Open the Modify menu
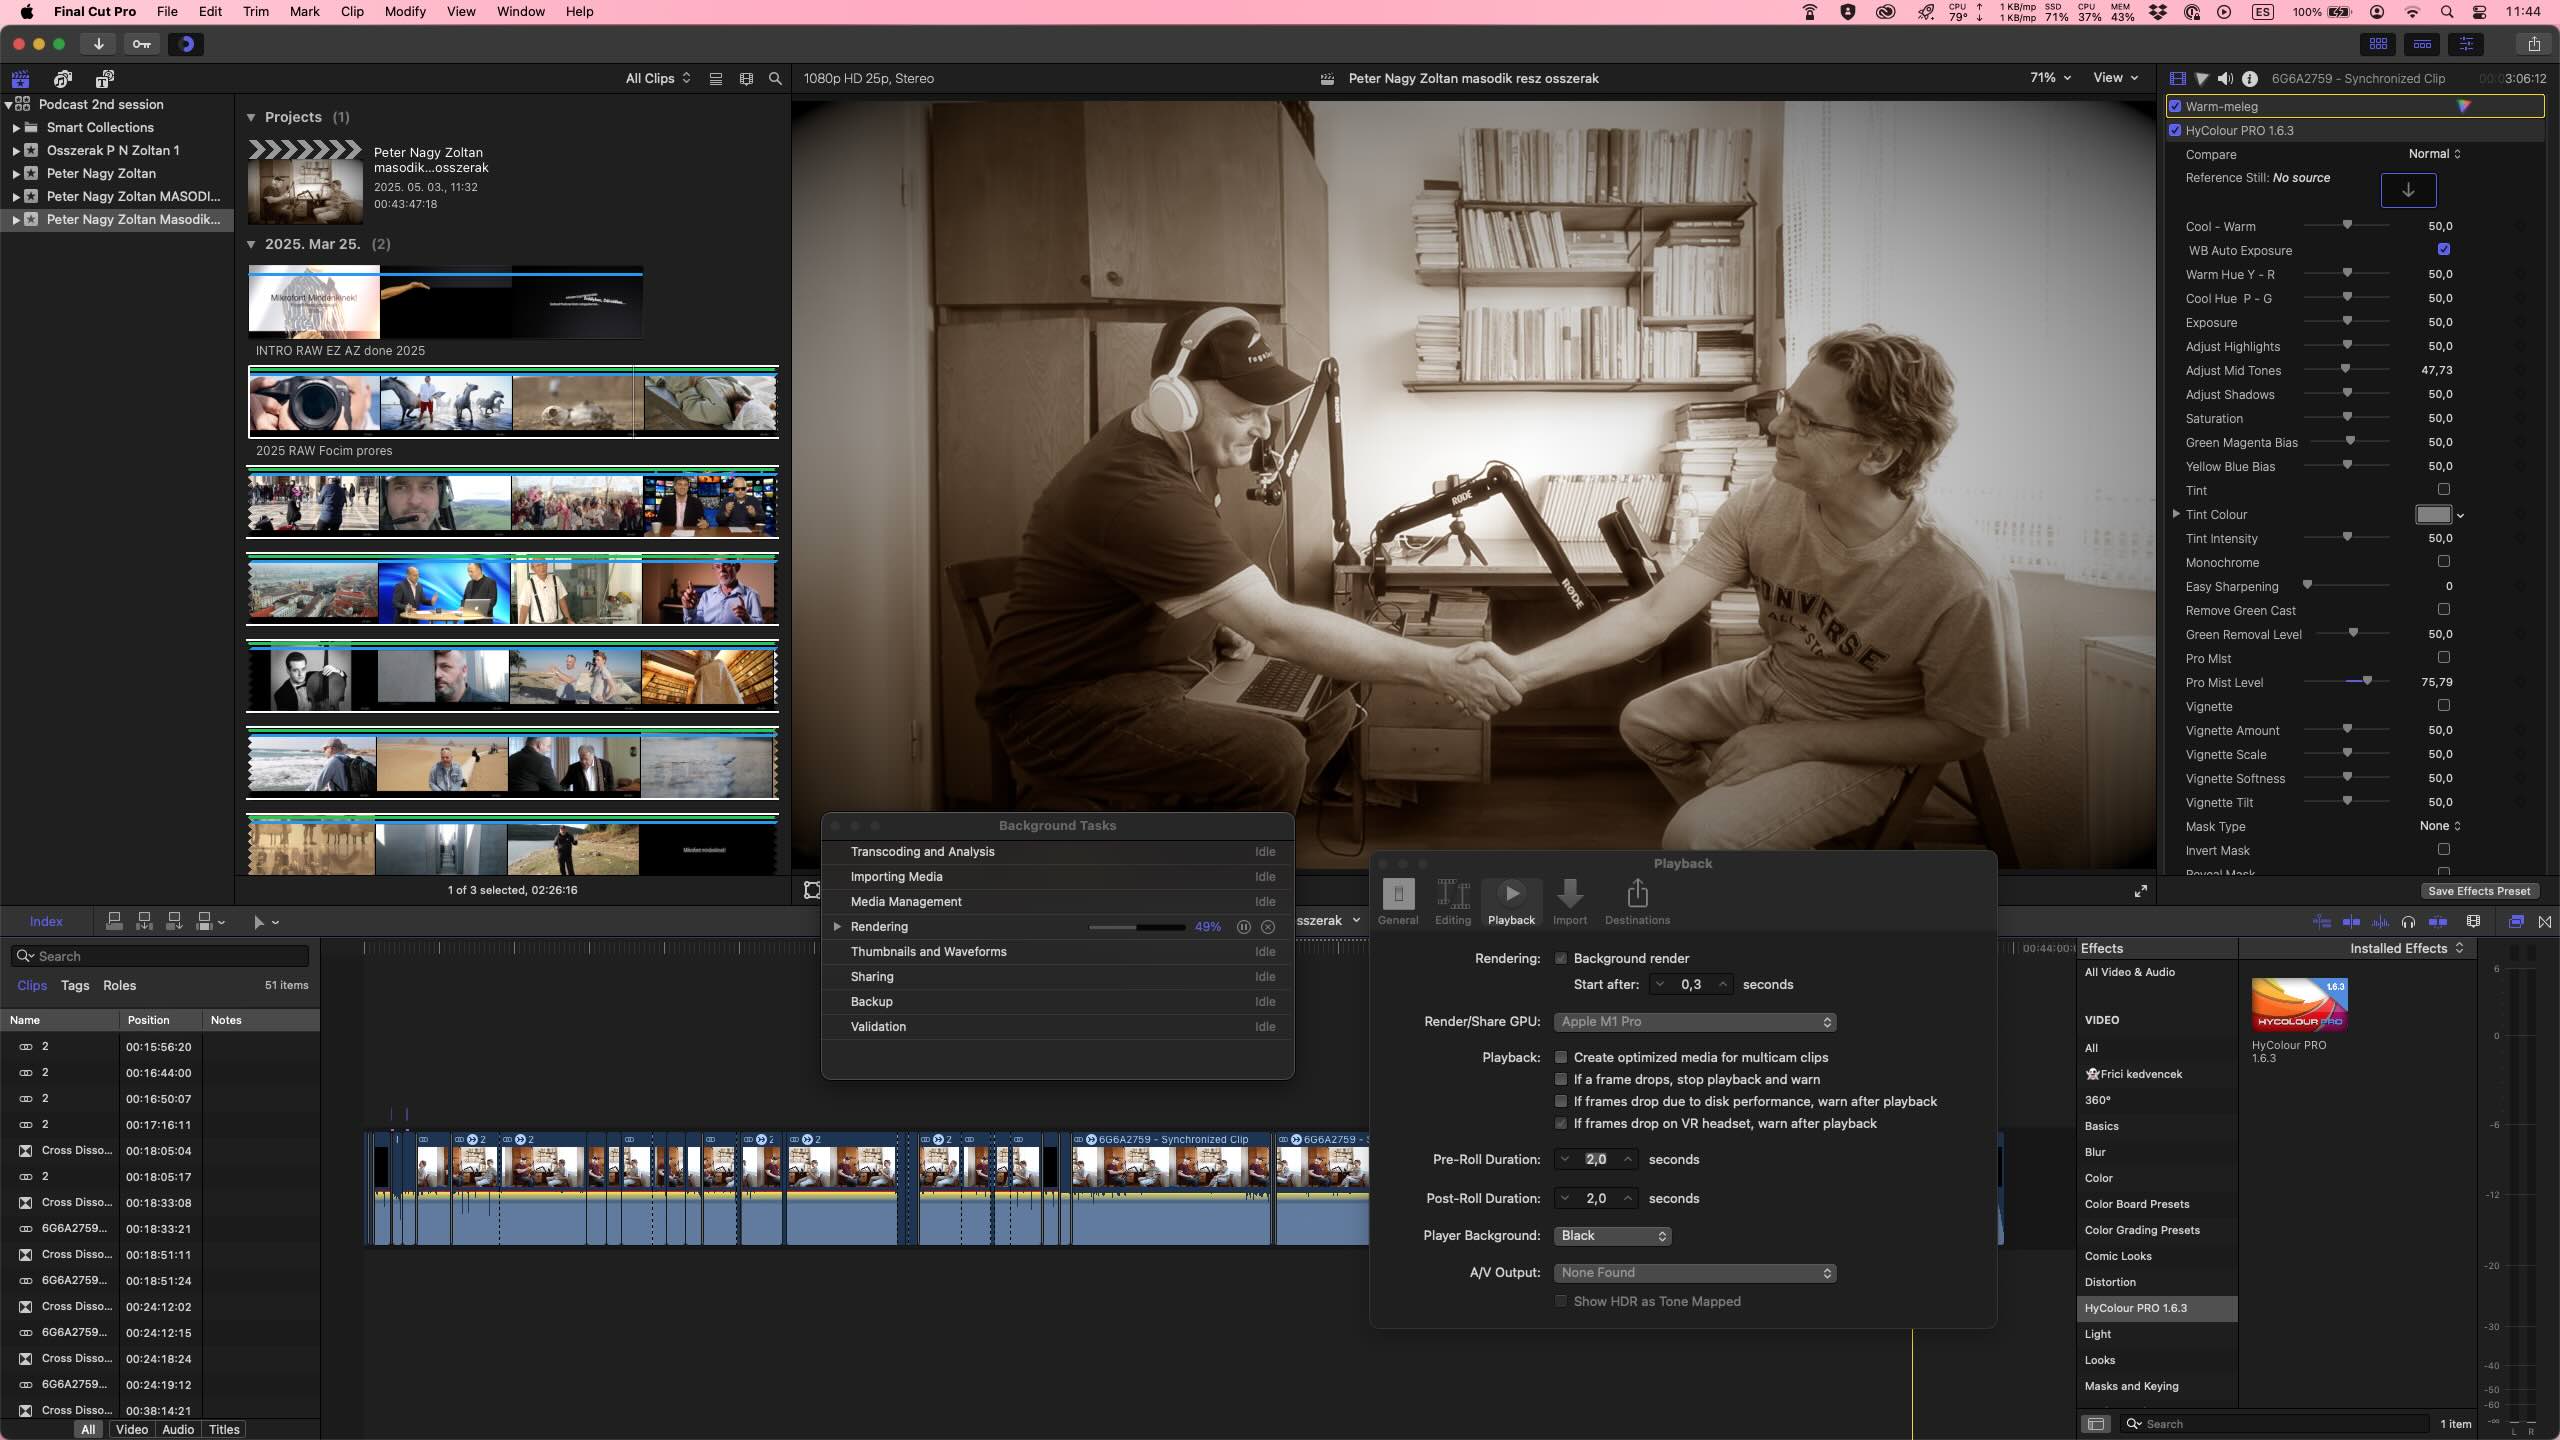 pos(405,11)
